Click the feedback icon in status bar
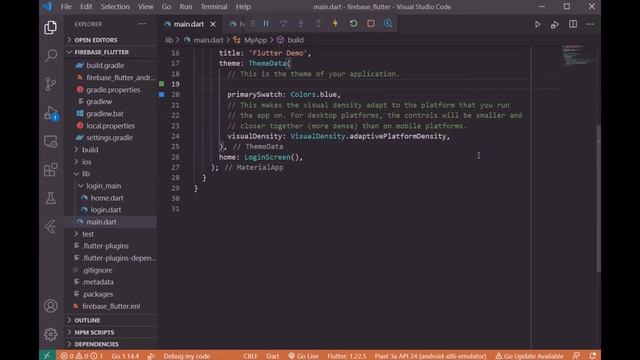 [576, 356]
